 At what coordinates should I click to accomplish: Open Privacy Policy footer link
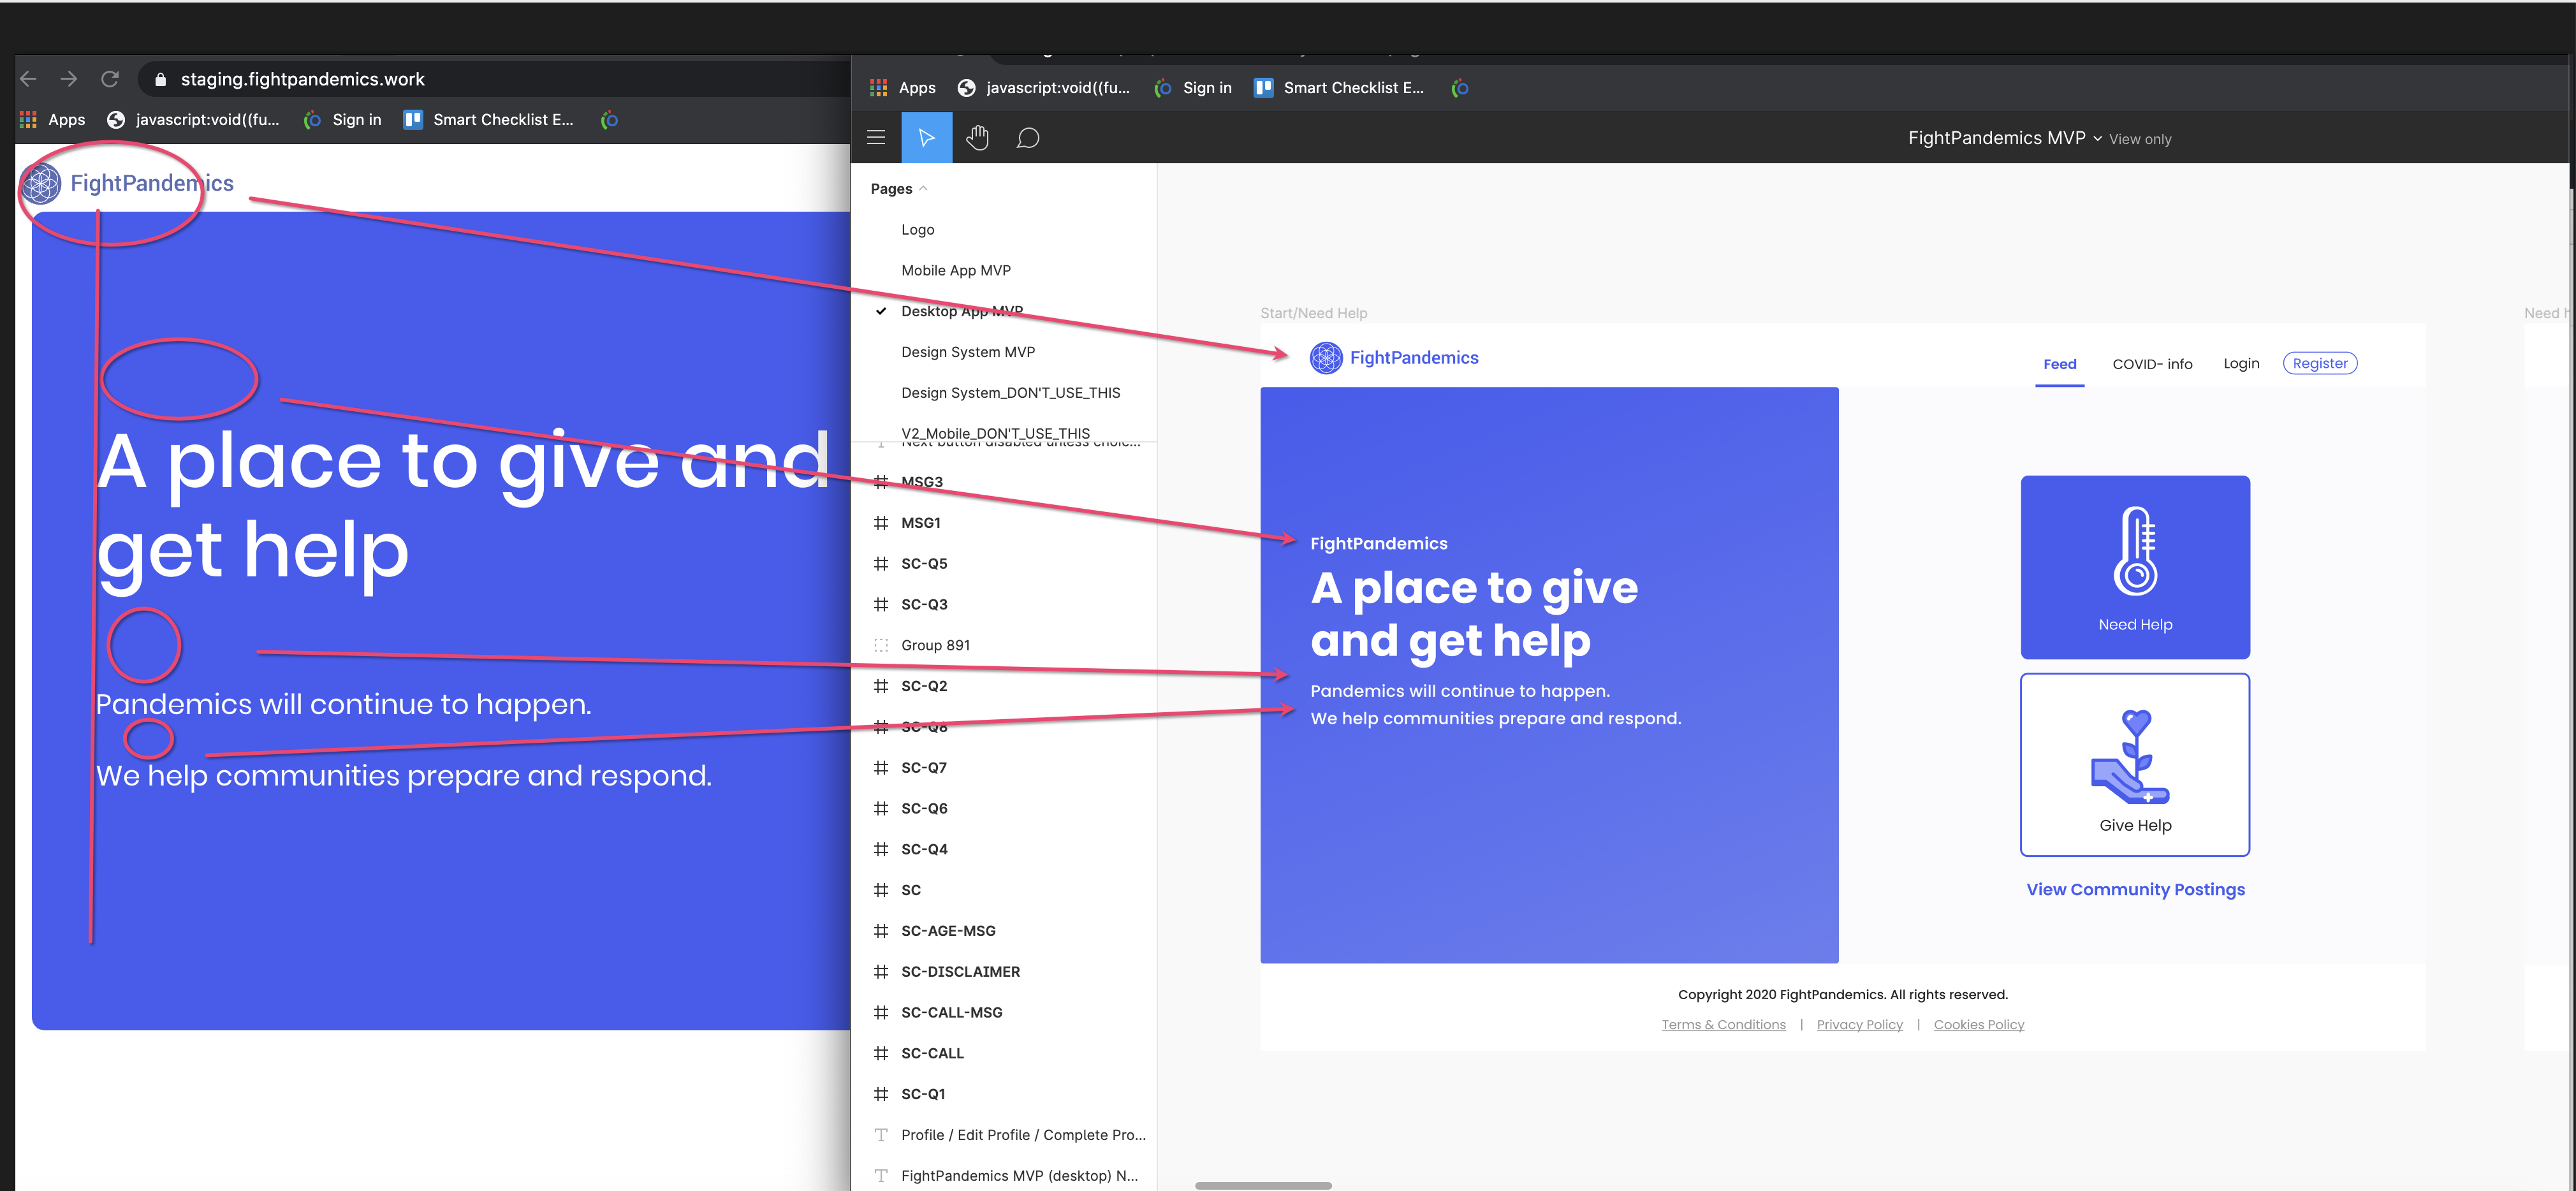1859,1024
